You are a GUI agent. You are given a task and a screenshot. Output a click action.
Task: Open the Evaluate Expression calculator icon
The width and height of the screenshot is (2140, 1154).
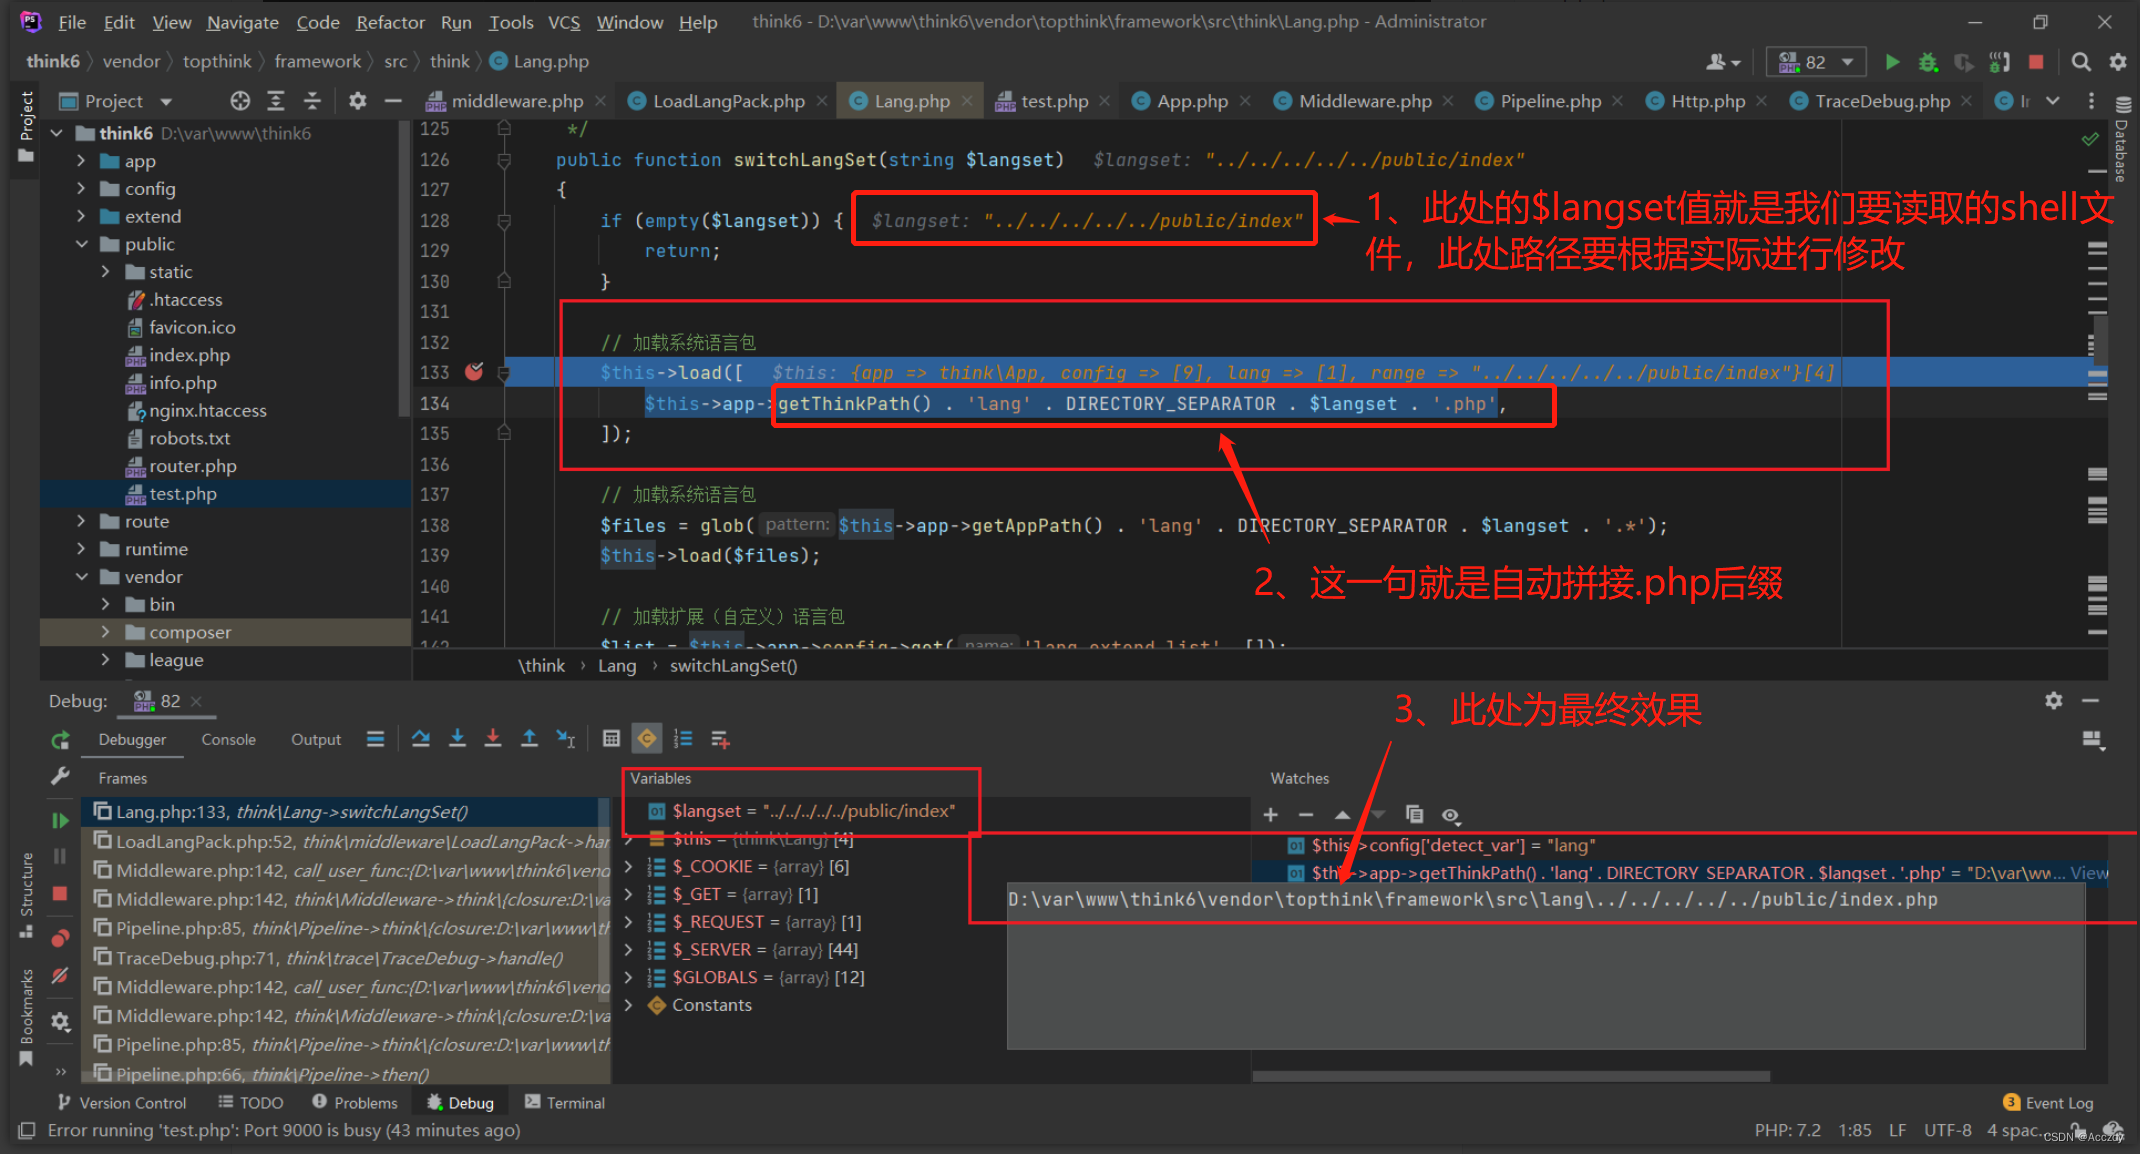(611, 739)
